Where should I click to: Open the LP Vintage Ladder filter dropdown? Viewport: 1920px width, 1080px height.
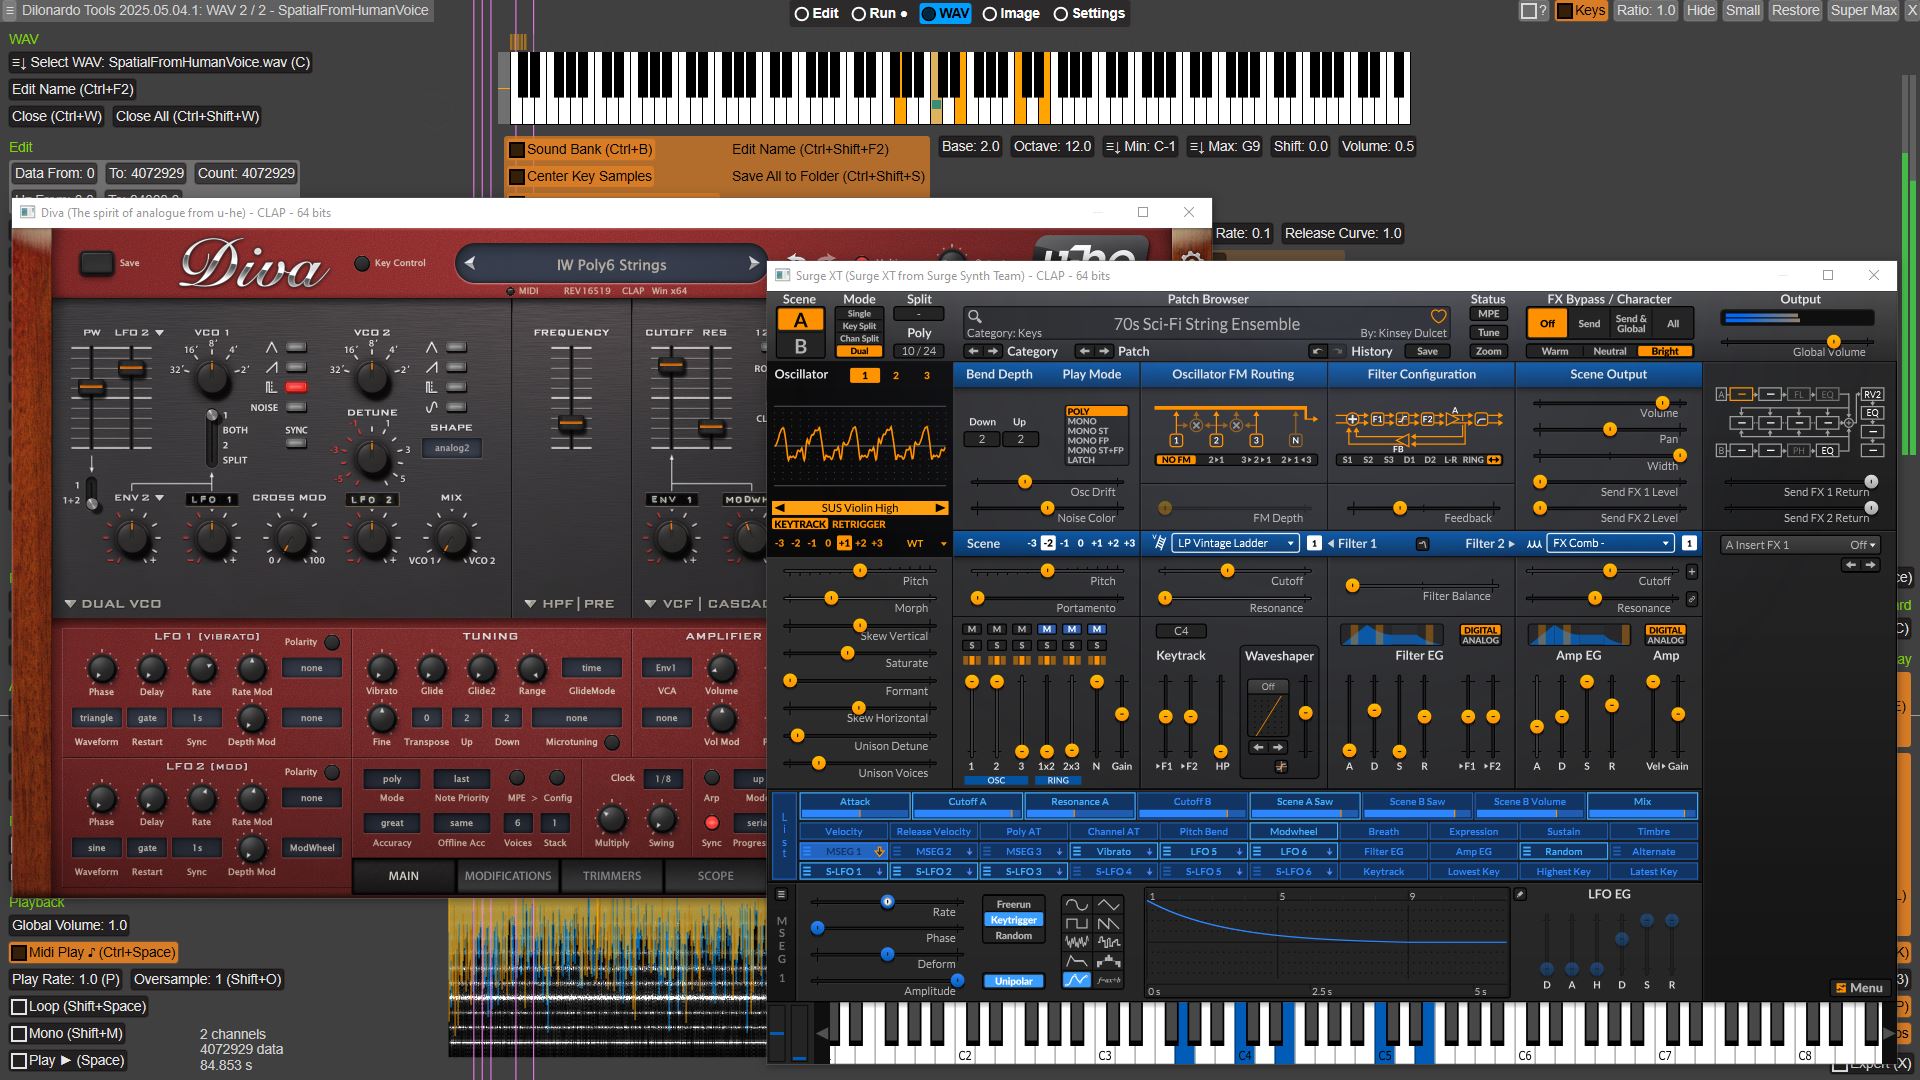point(1236,543)
